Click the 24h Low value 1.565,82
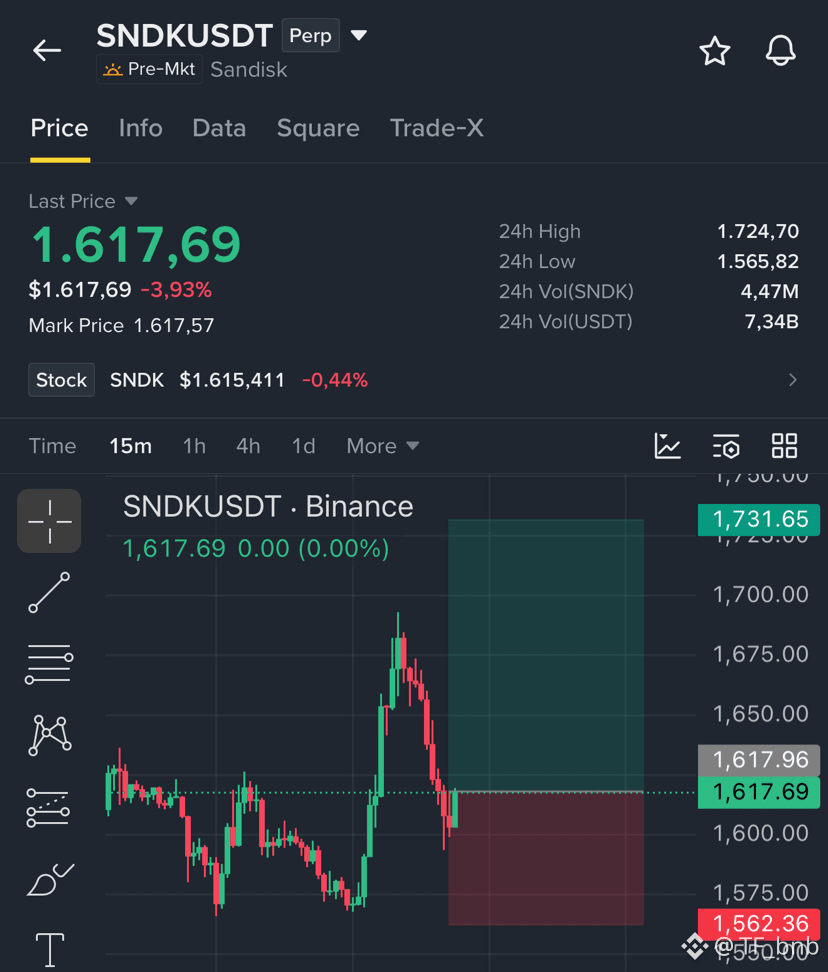 [x=758, y=262]
